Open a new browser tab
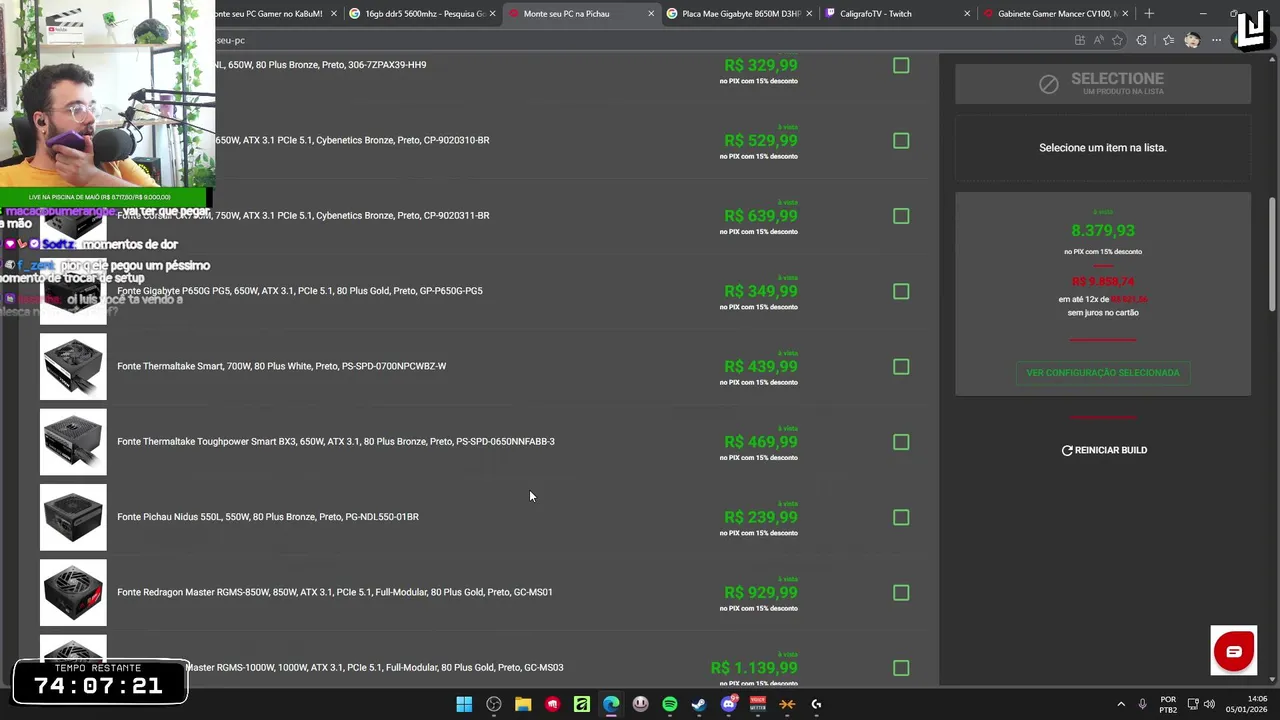The image size is (1280, 720). coord(1149,14)
